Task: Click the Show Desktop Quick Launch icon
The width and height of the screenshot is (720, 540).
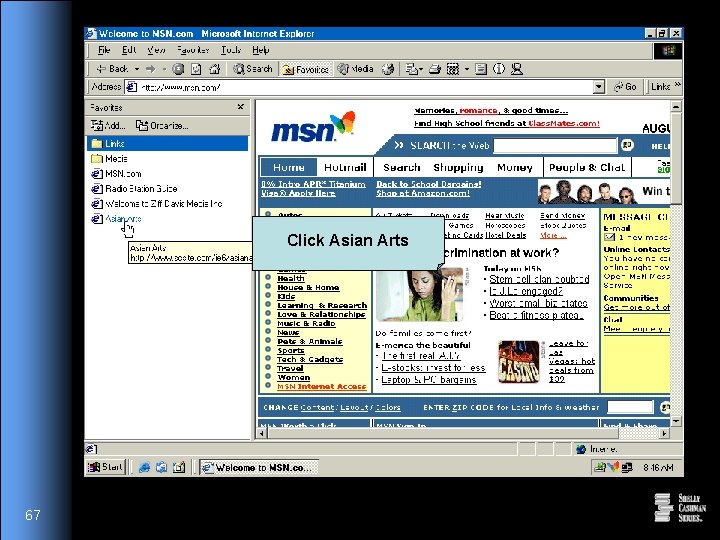Action: pos(179,467)
